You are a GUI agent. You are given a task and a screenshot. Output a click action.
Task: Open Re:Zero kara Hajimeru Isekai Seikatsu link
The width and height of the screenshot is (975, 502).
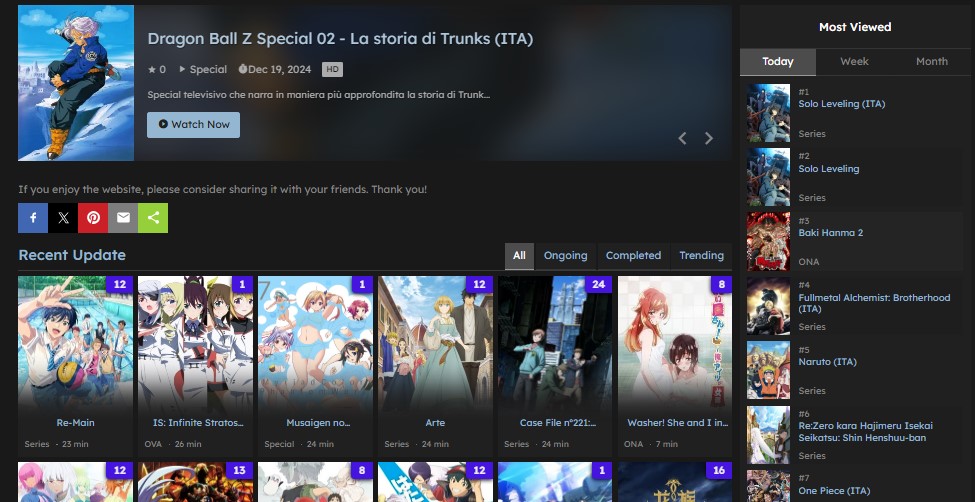[866, 432]
